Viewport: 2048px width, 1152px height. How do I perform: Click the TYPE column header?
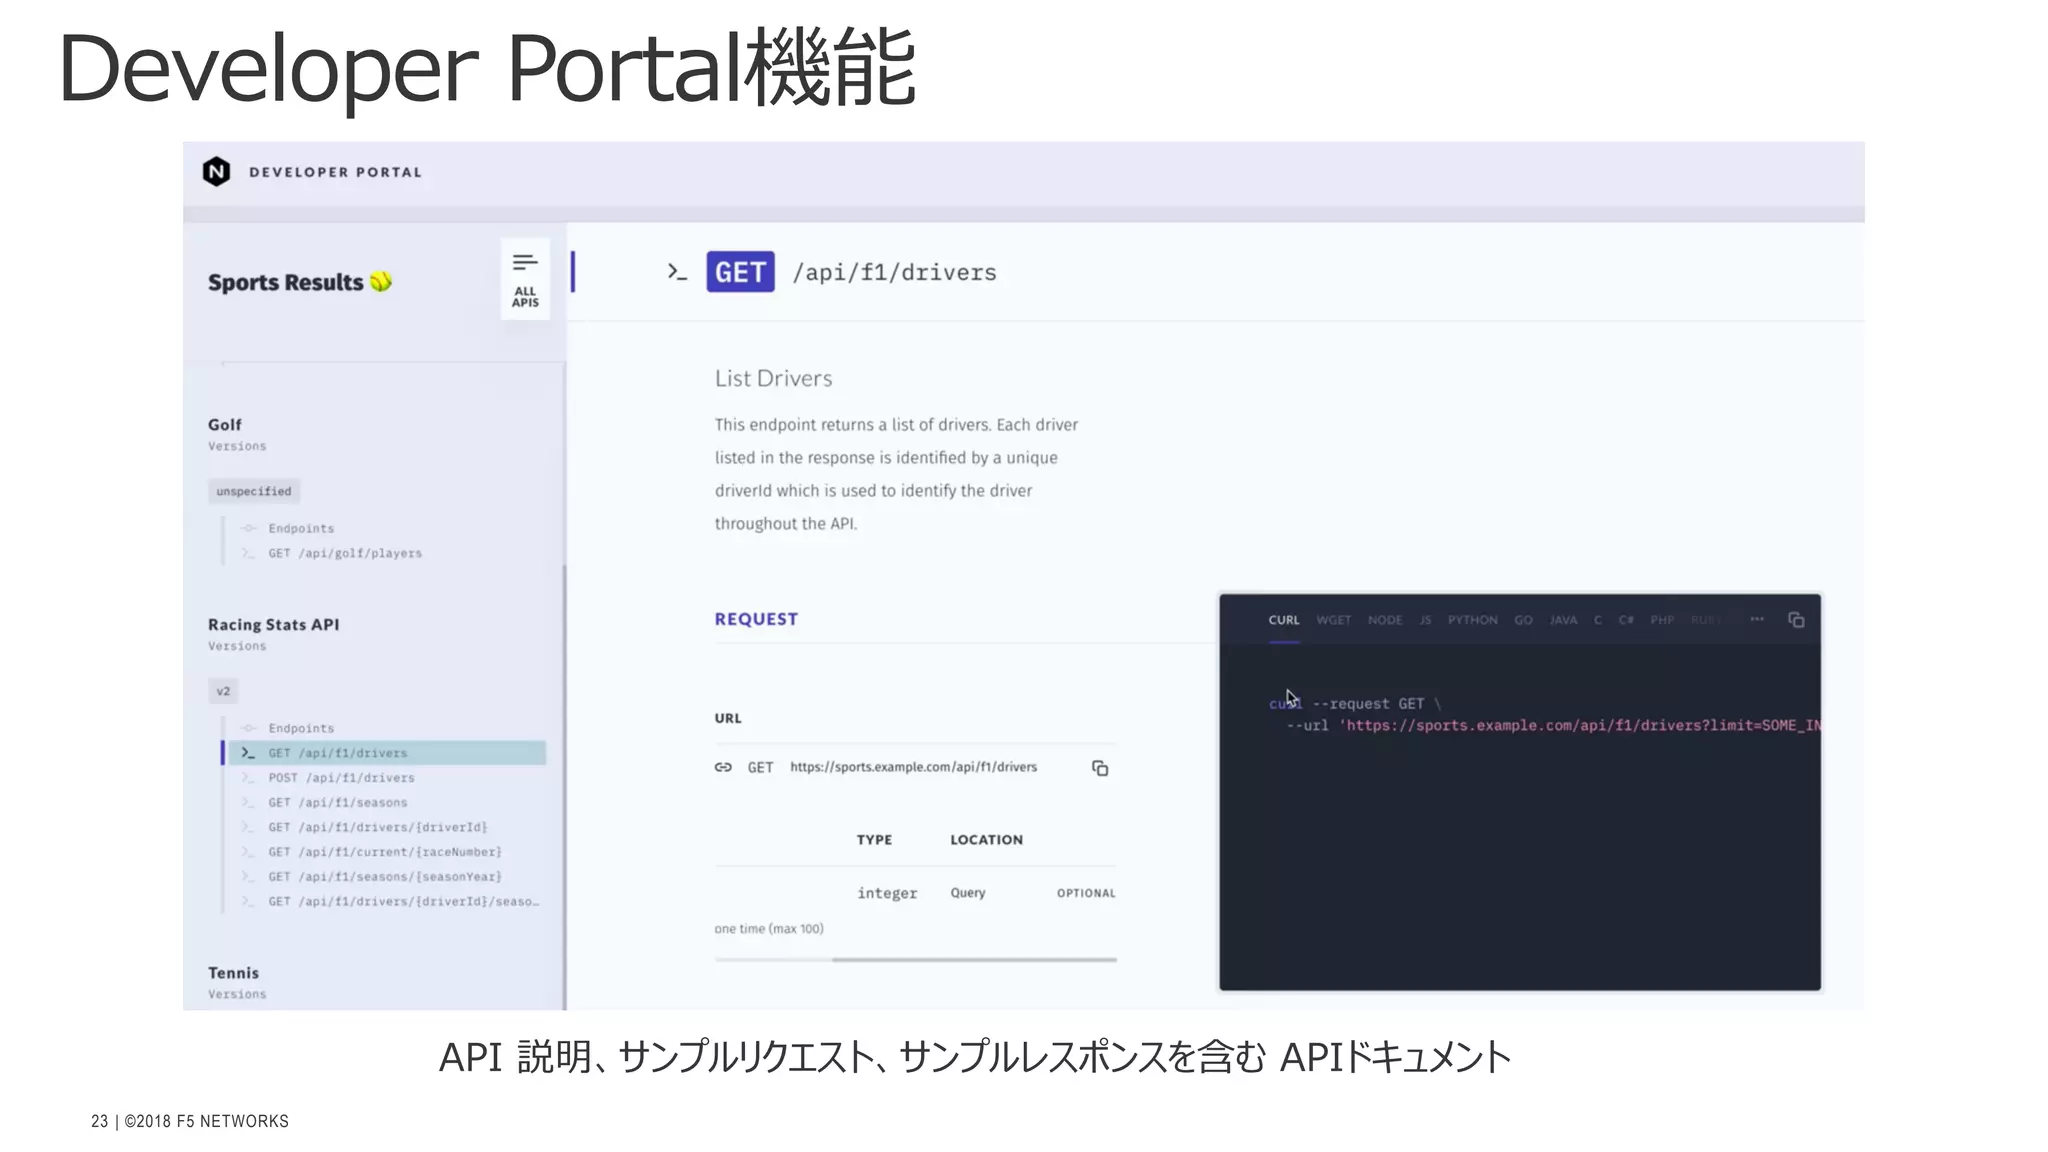[874, 840]
